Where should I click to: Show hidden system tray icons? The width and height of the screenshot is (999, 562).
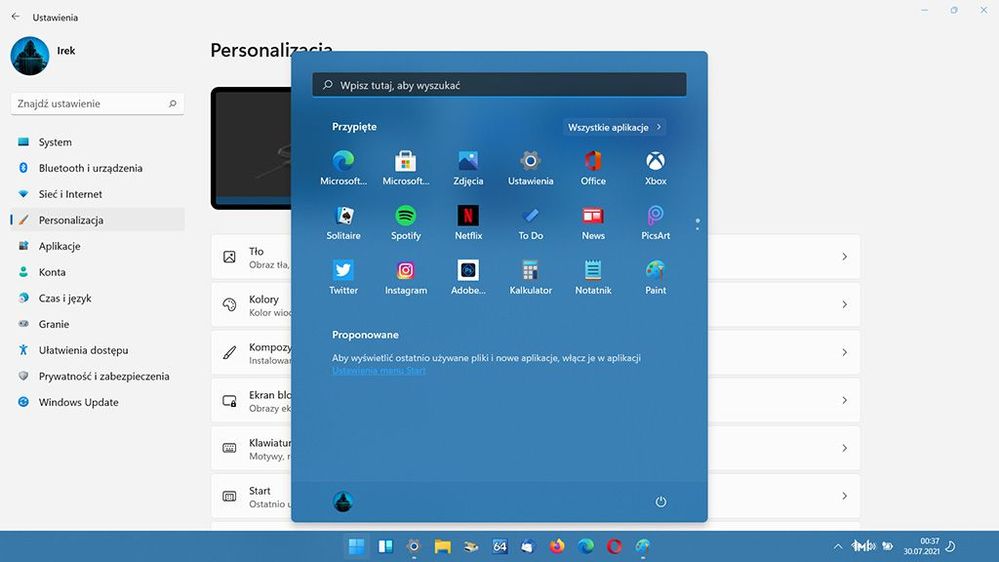[837, 547]
